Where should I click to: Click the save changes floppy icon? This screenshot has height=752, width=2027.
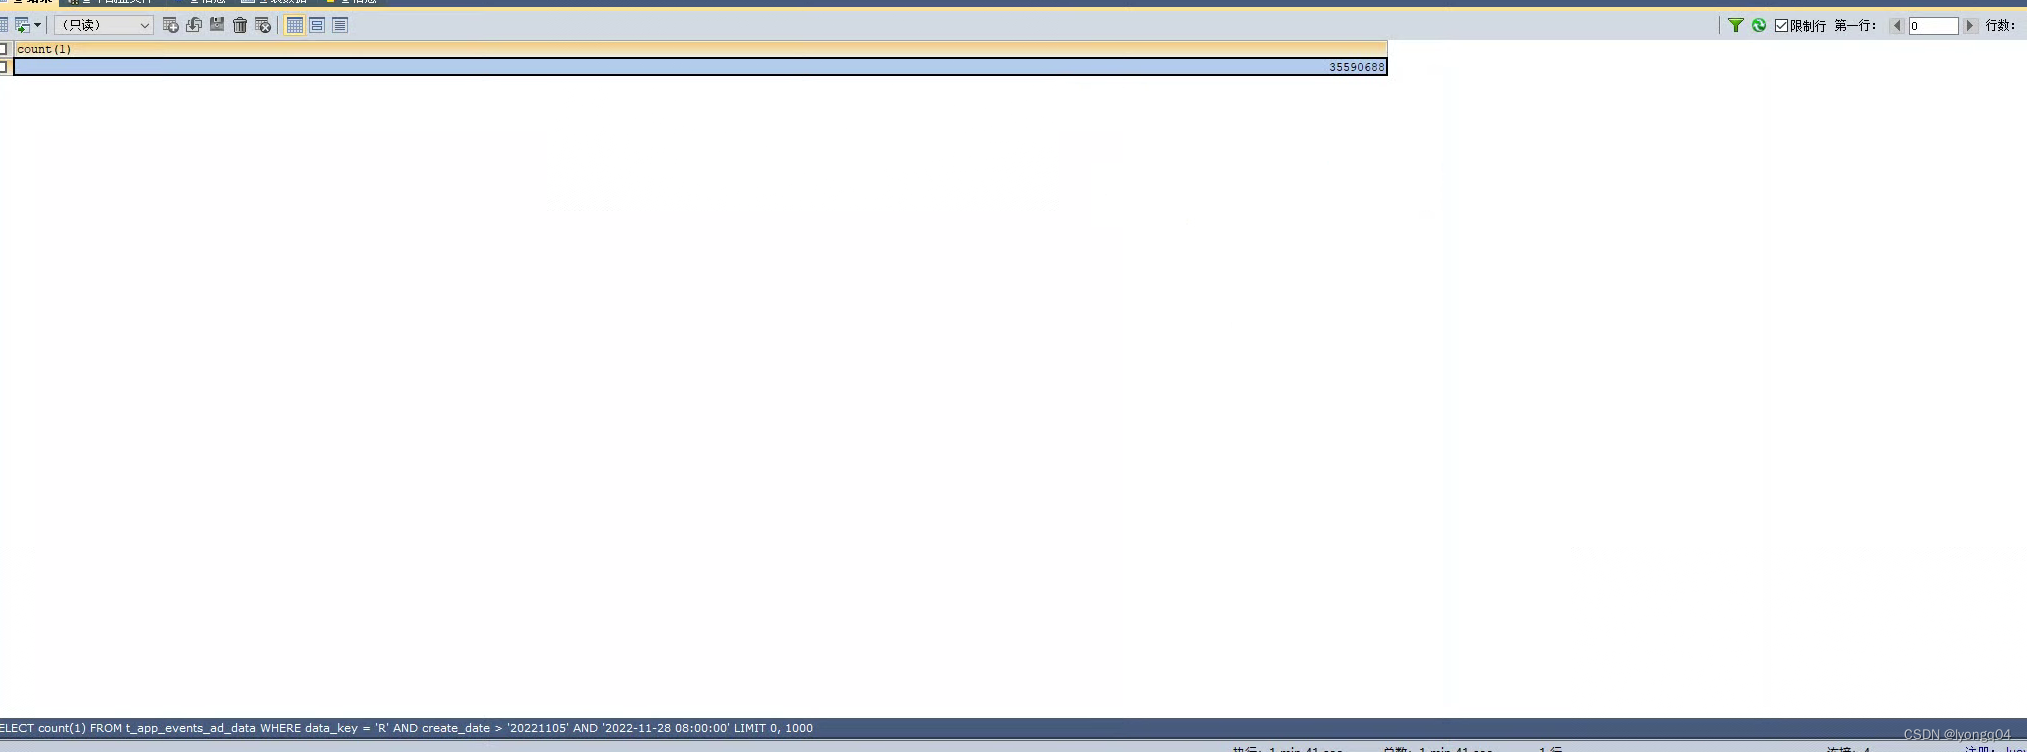pyautogui.click(x=217, y=25)
